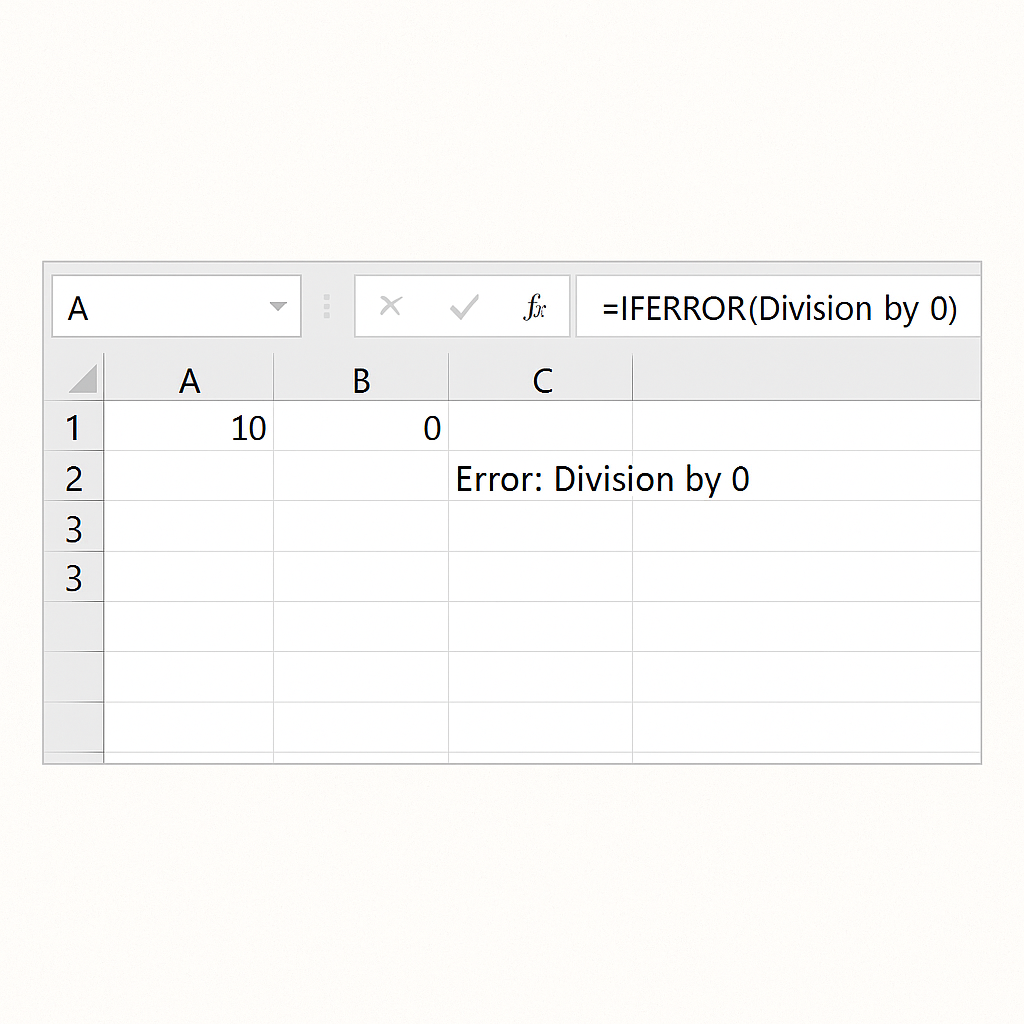Expand the Name Box dropdown arrow
This screenshot has height=1024, width=1024.
pos(279,307)
